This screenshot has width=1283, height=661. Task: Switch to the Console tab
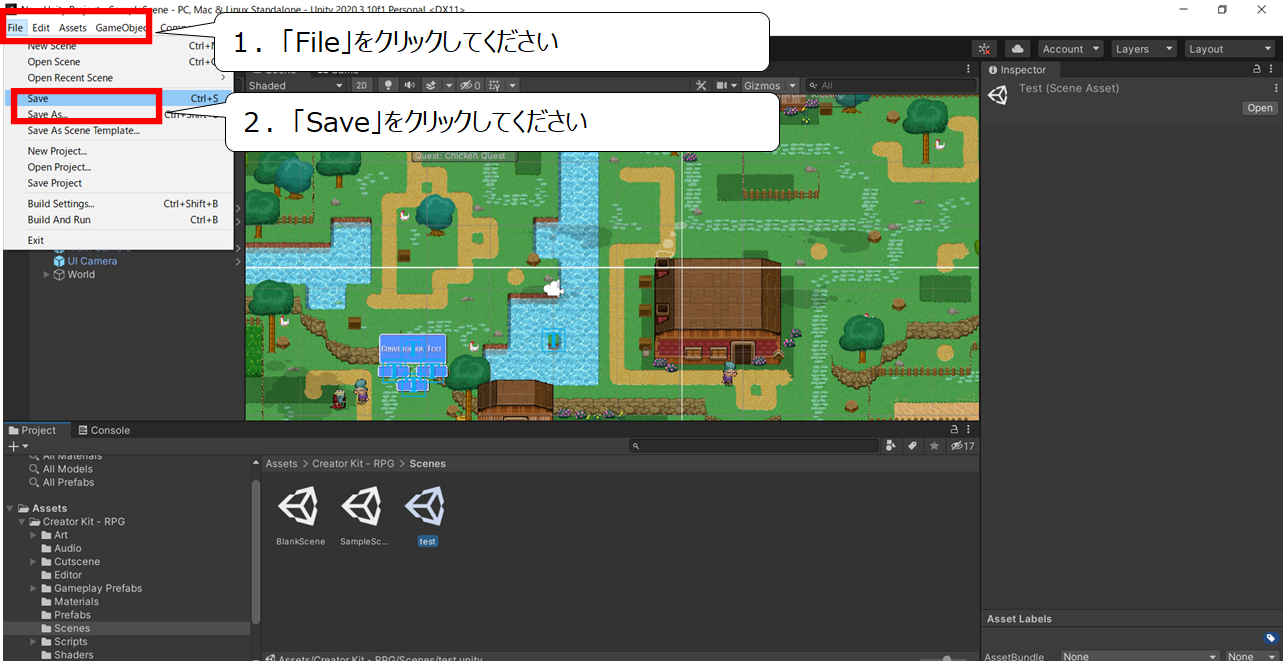(104, 430)
